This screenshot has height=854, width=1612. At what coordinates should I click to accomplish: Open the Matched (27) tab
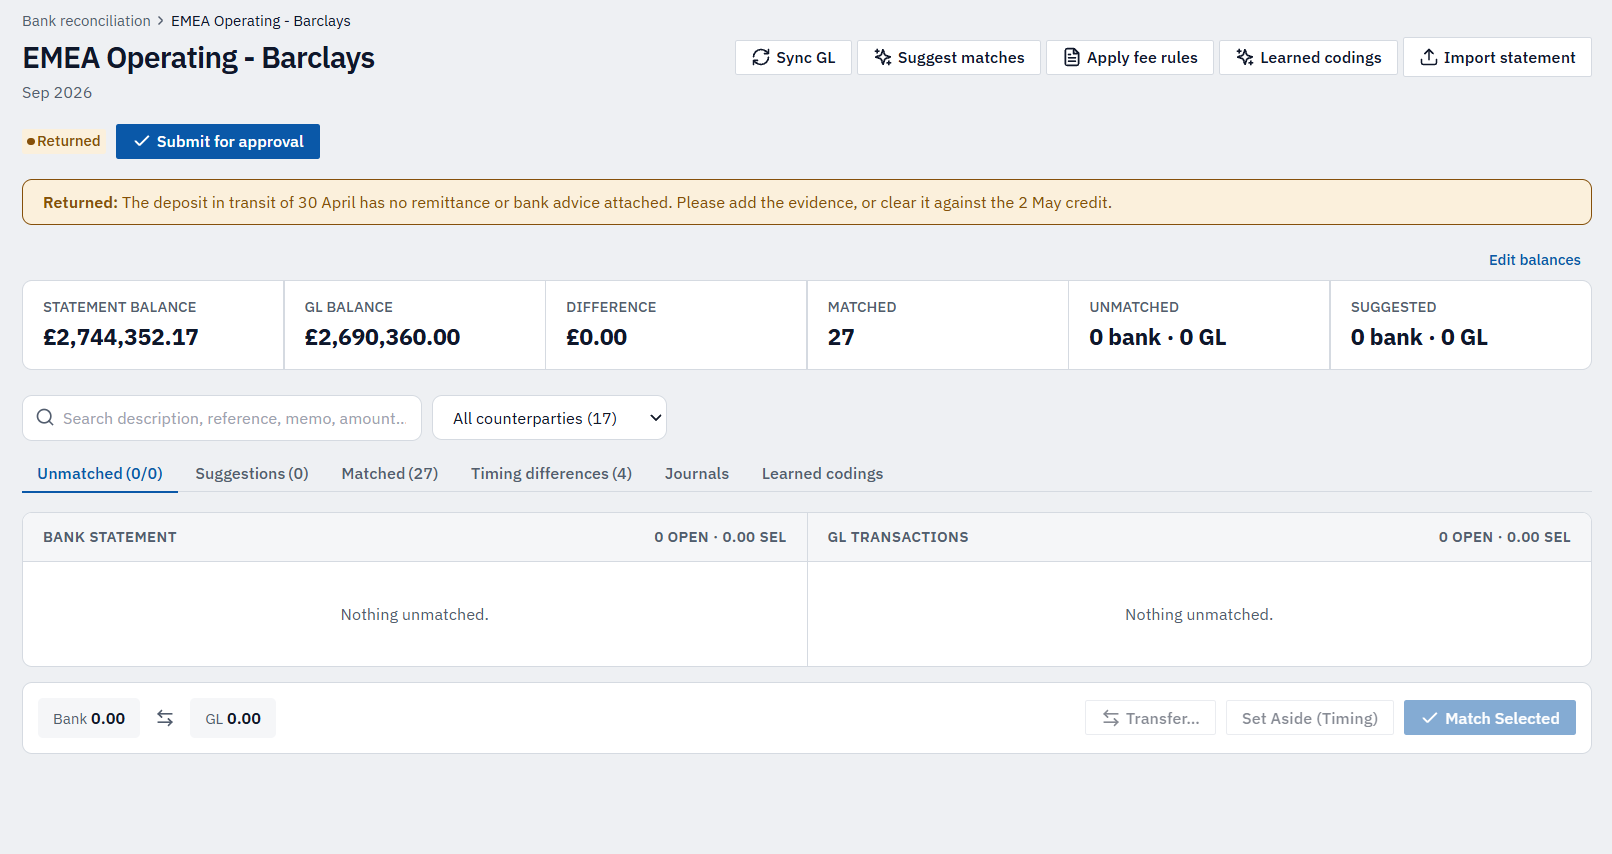pos(390,473)
